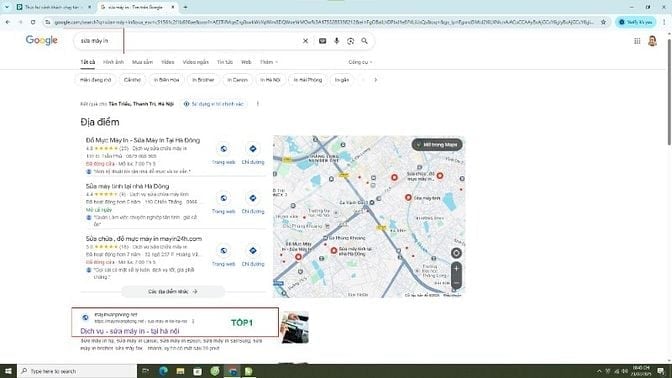Click the Windows taskbar search box
This screenshot has height=378, width=672.
point(77,371)
